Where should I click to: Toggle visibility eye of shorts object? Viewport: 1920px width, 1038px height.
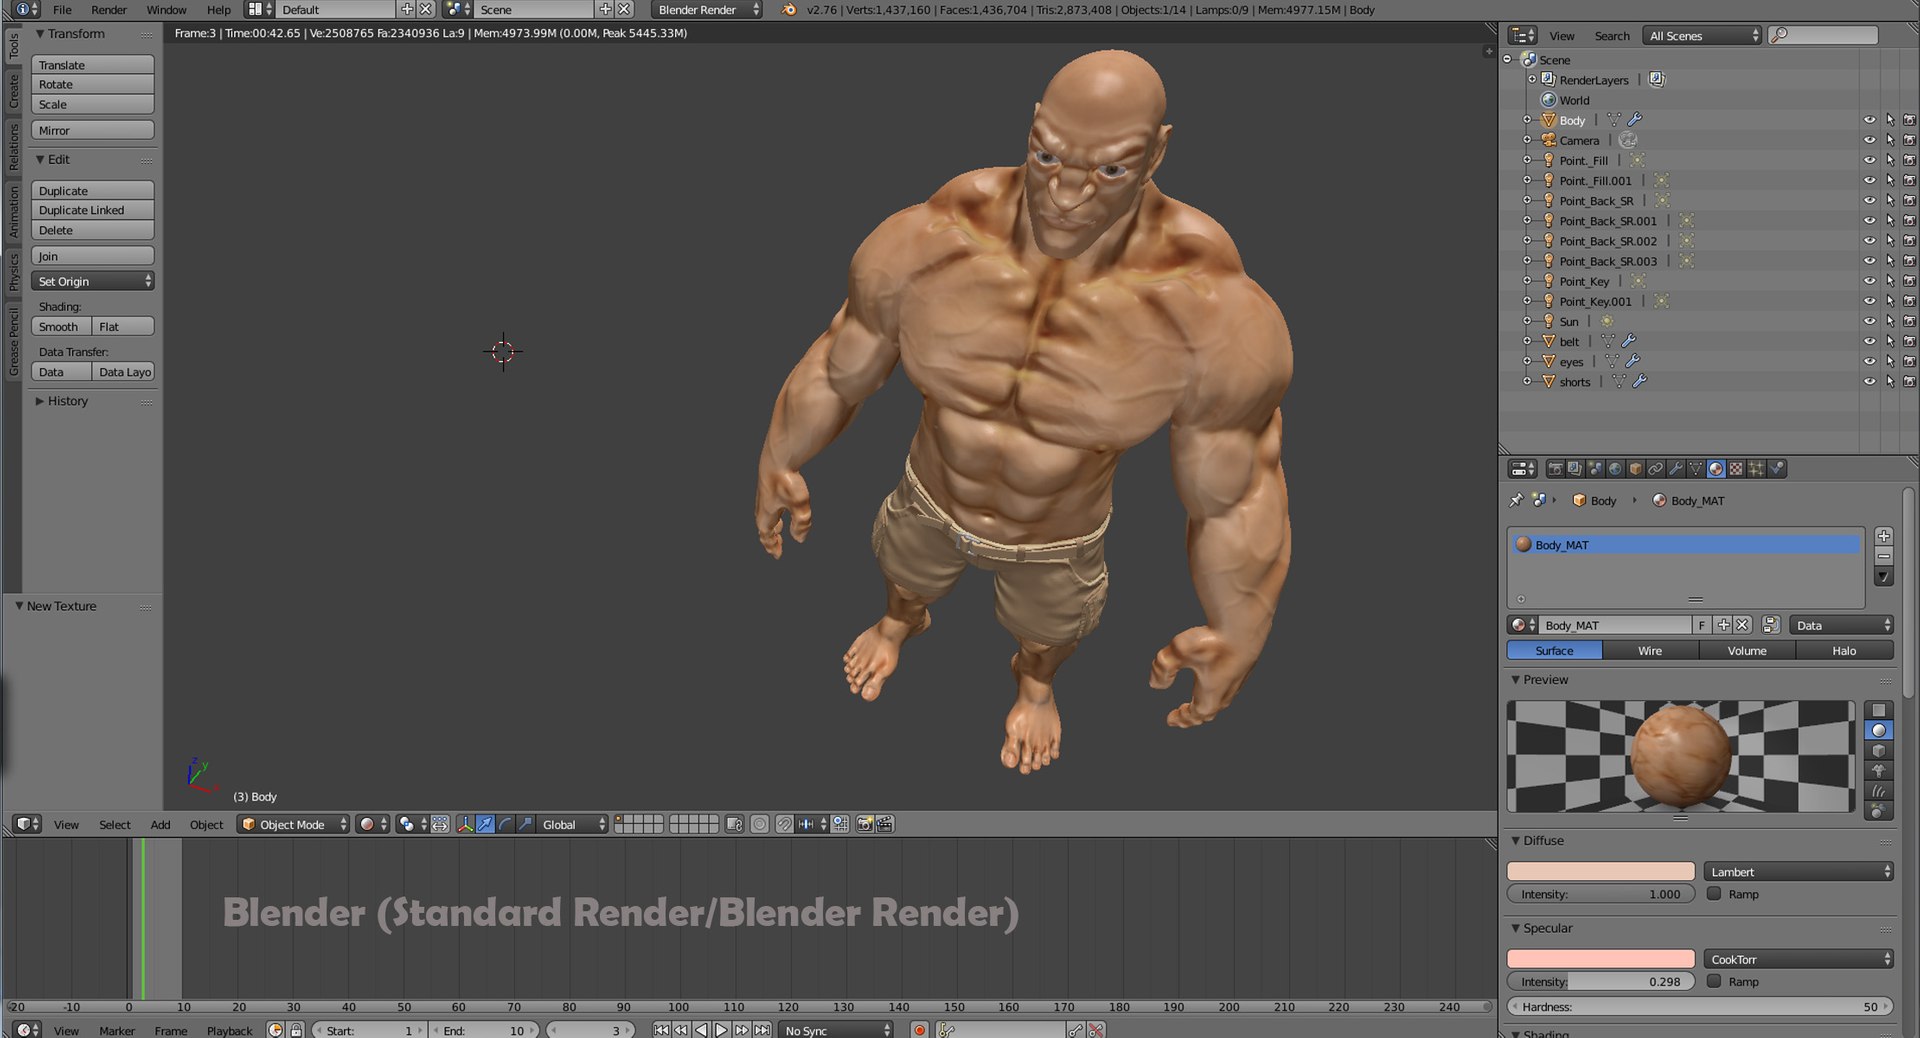pos(1869,382)
